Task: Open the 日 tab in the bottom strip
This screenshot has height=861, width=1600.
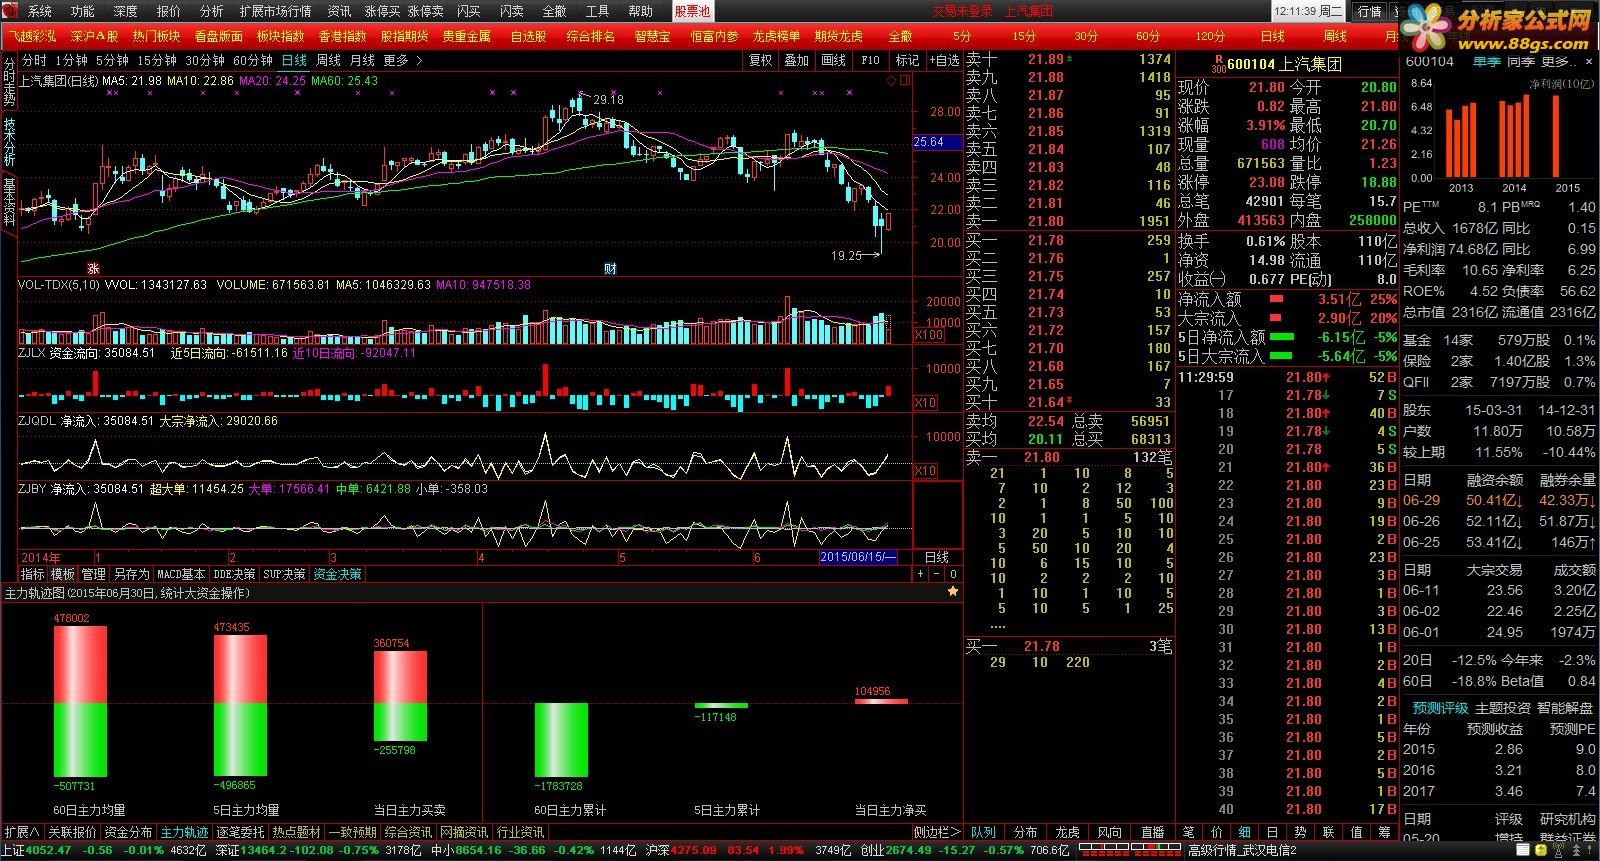Action: click(1272, 832)
